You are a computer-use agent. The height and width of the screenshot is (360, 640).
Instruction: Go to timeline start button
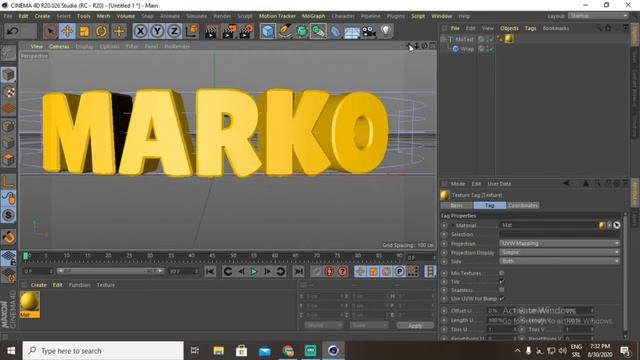click(210, 271)
